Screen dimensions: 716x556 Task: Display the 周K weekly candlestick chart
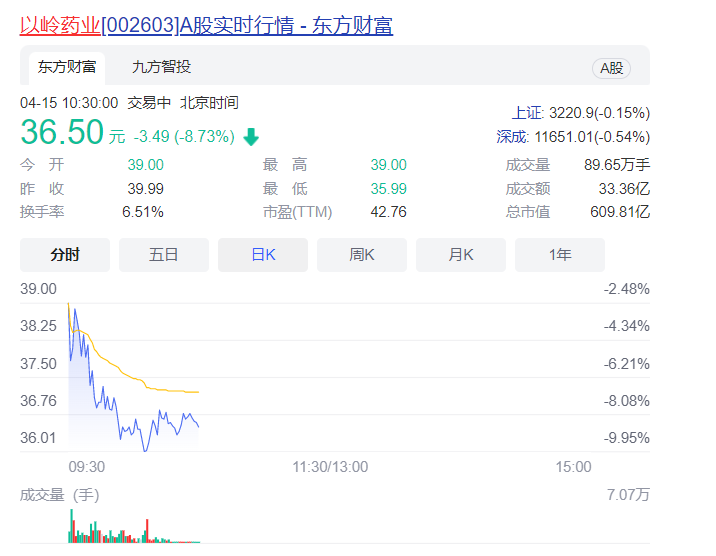click(x=362, y=255)
